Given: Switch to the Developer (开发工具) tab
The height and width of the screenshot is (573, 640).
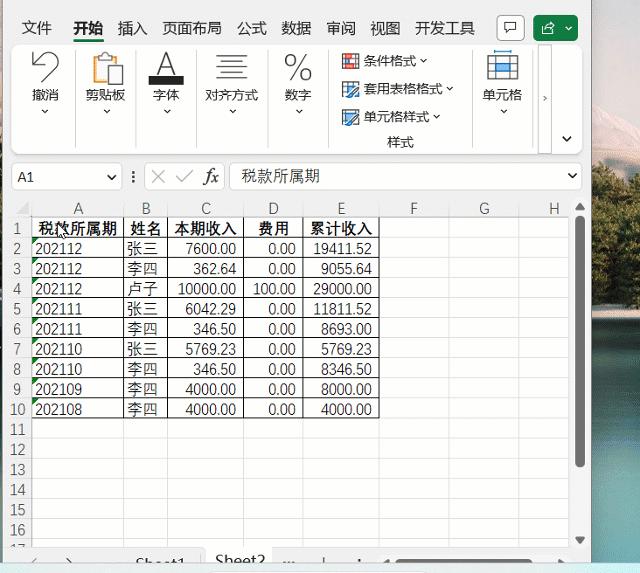Looking at the screenshot, I should coord(444,28).
